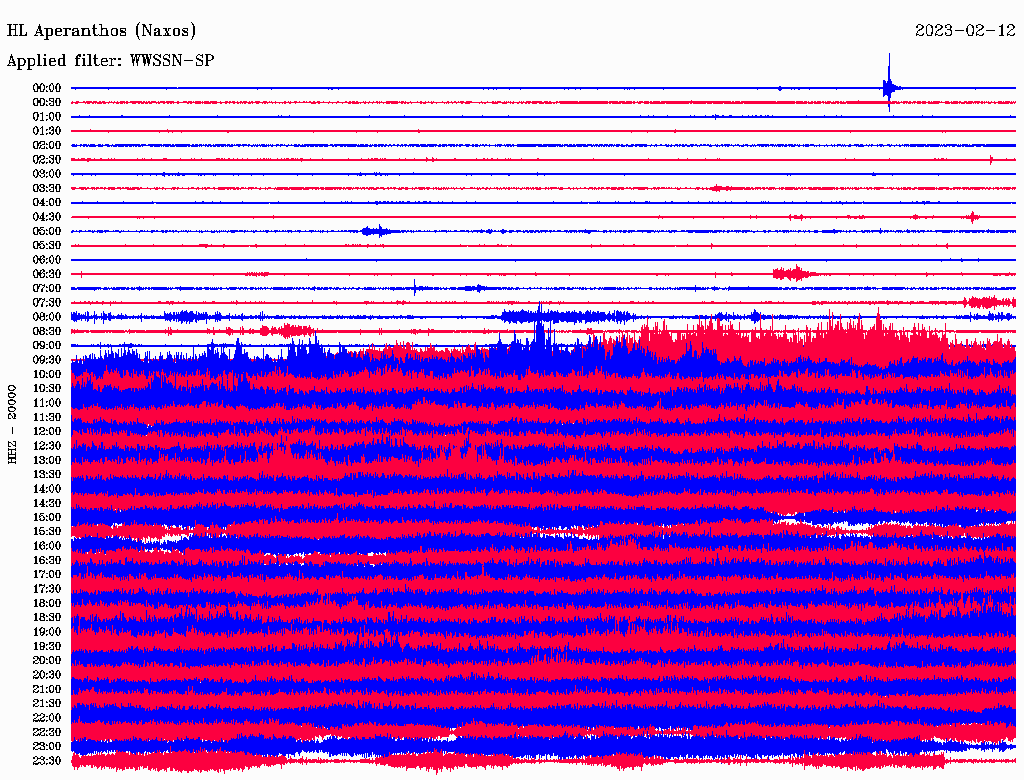Click the 04:00 time label
Viewport: 1024px width, 780px height.
click(47, 203)
